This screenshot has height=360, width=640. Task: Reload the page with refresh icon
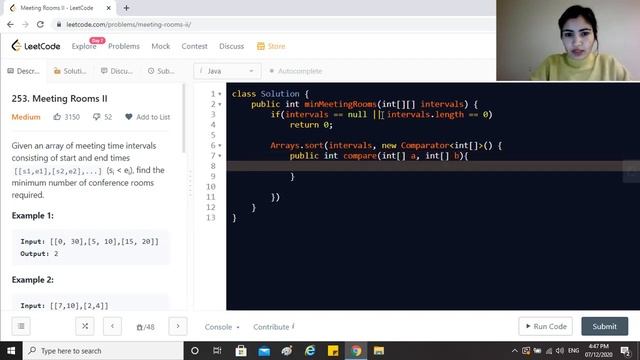[40, 24]
